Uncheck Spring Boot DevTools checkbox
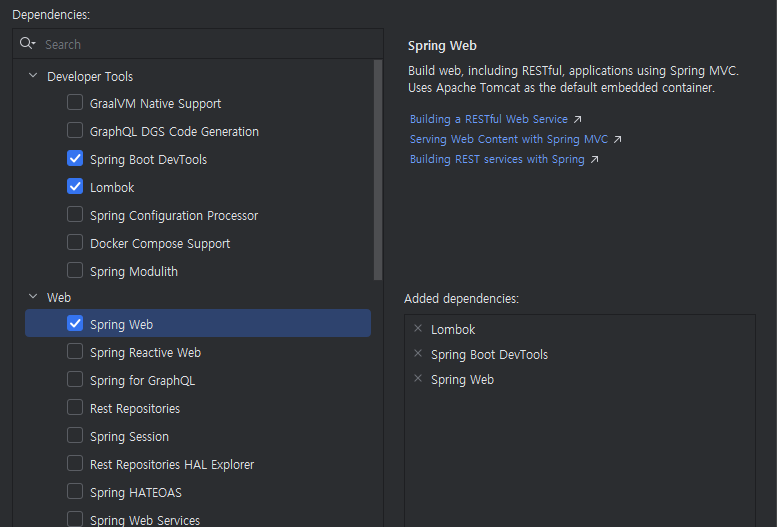This screenshot has height=527, width=777. pos(75,158)
